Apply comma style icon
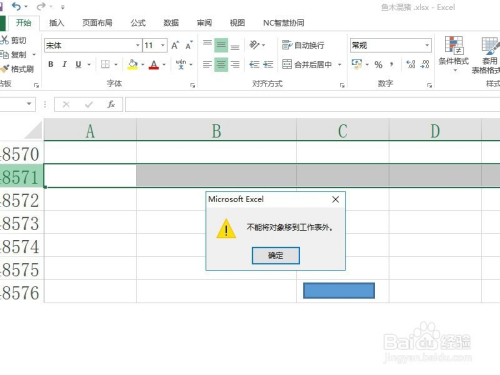Image resolution: width=500 pixels, height=375 pixels. (x=392, y=64)
